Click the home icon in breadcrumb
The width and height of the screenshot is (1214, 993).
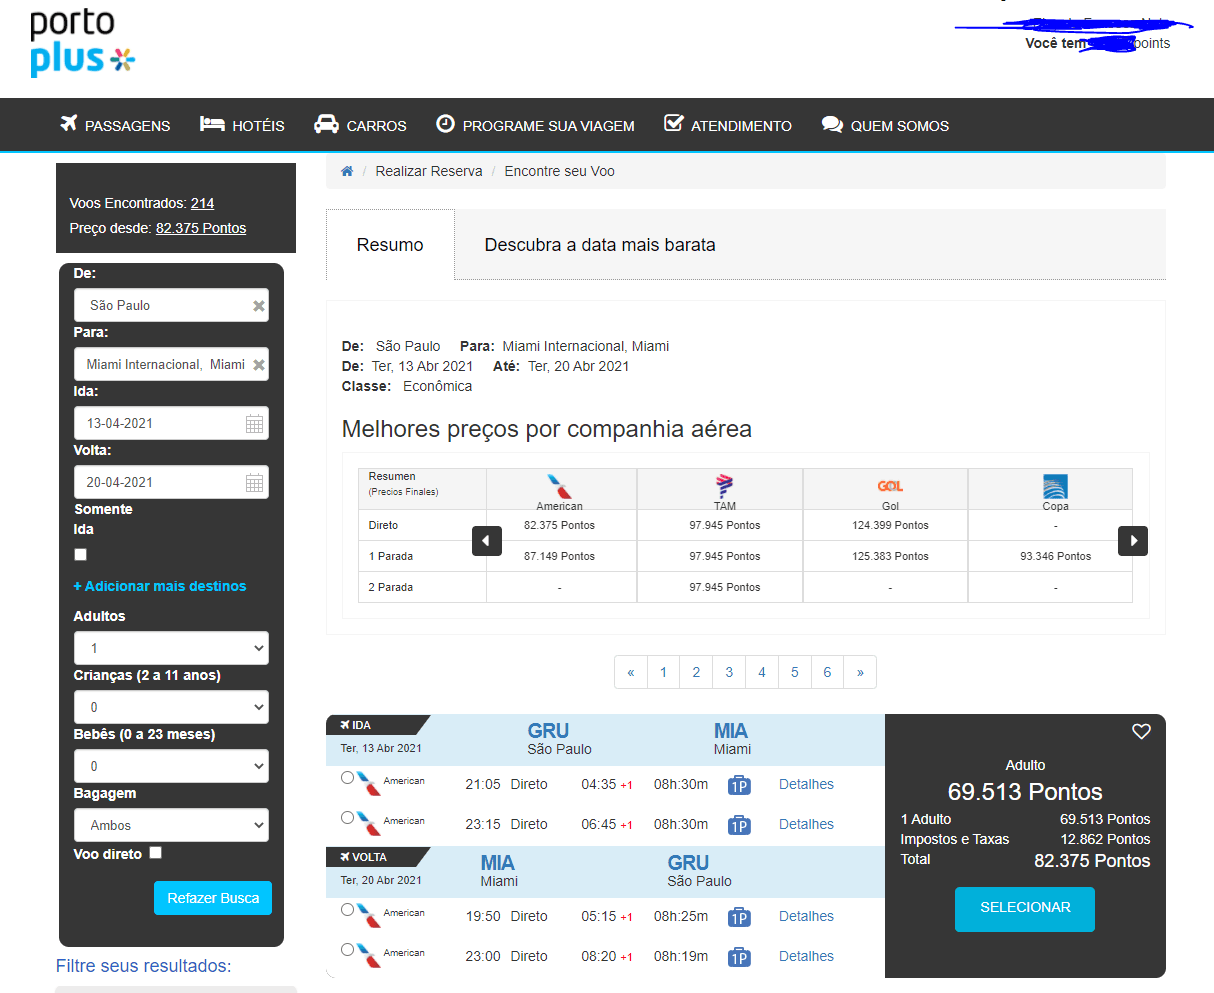[x=347, y=171]
